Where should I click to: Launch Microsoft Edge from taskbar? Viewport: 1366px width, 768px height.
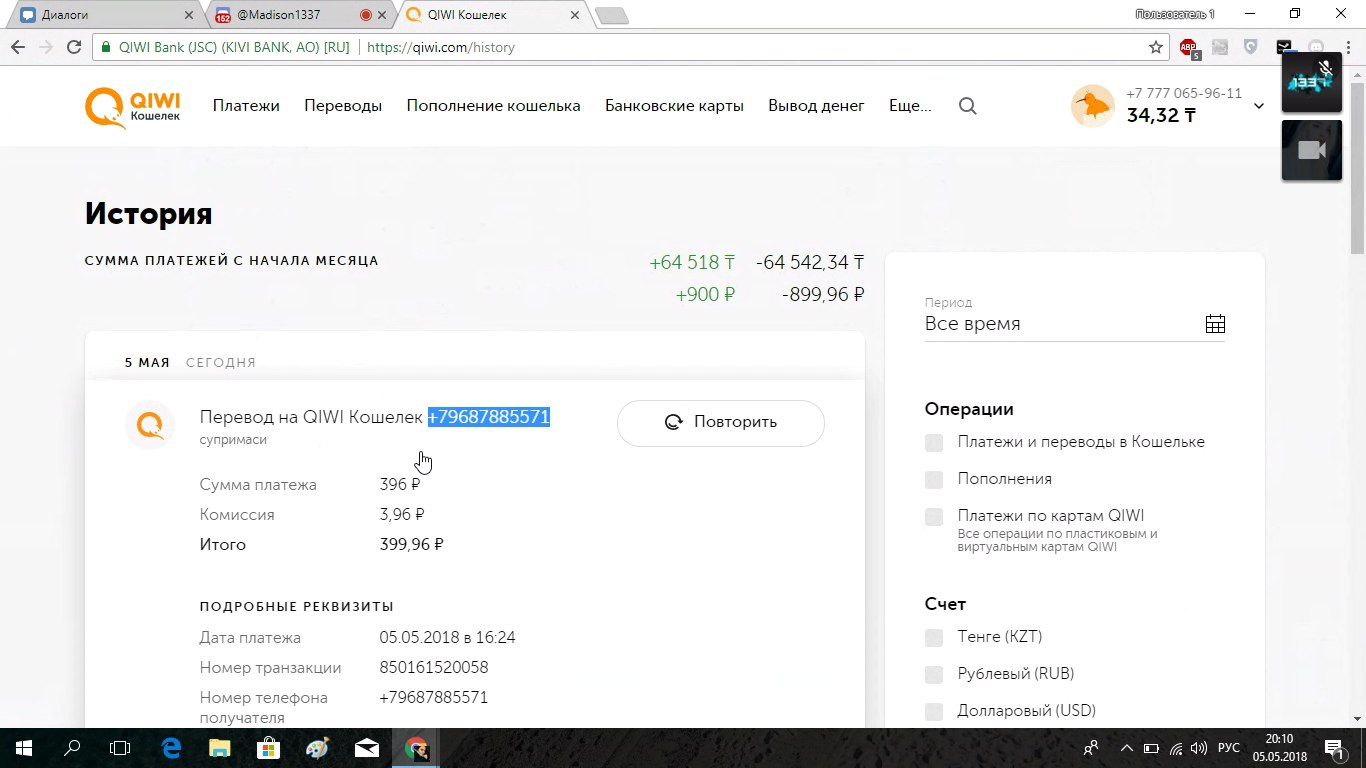point(171,748)
